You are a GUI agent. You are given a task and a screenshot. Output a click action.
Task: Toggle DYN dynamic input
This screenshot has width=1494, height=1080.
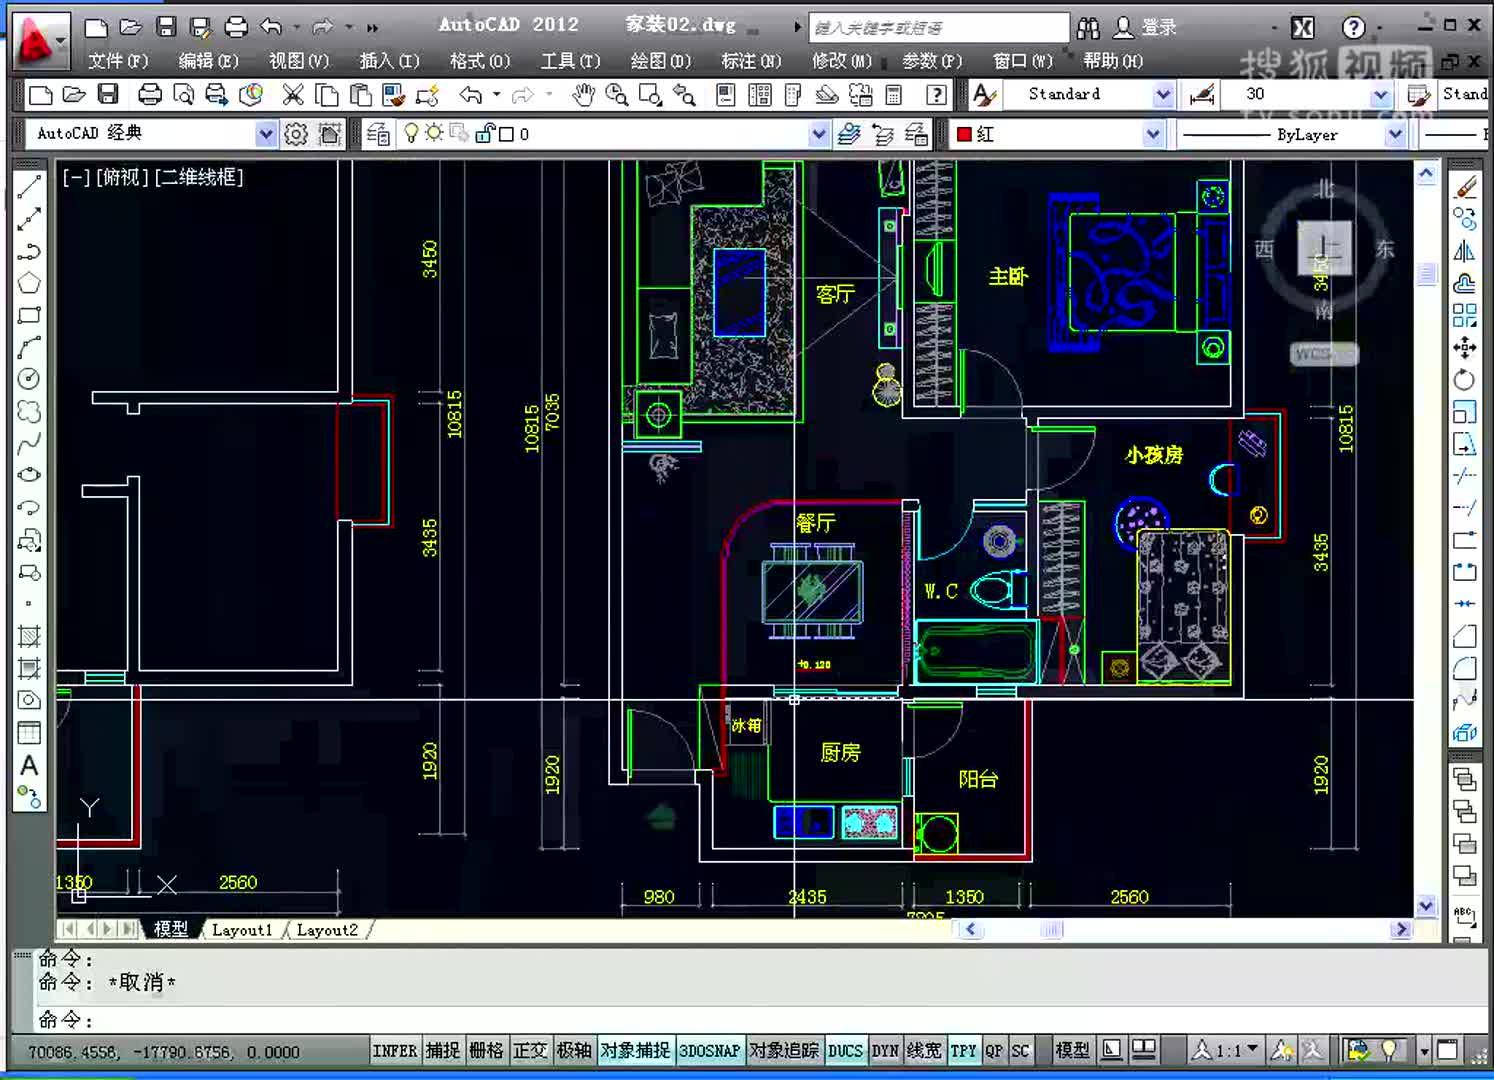click(x=885, y=1051)
